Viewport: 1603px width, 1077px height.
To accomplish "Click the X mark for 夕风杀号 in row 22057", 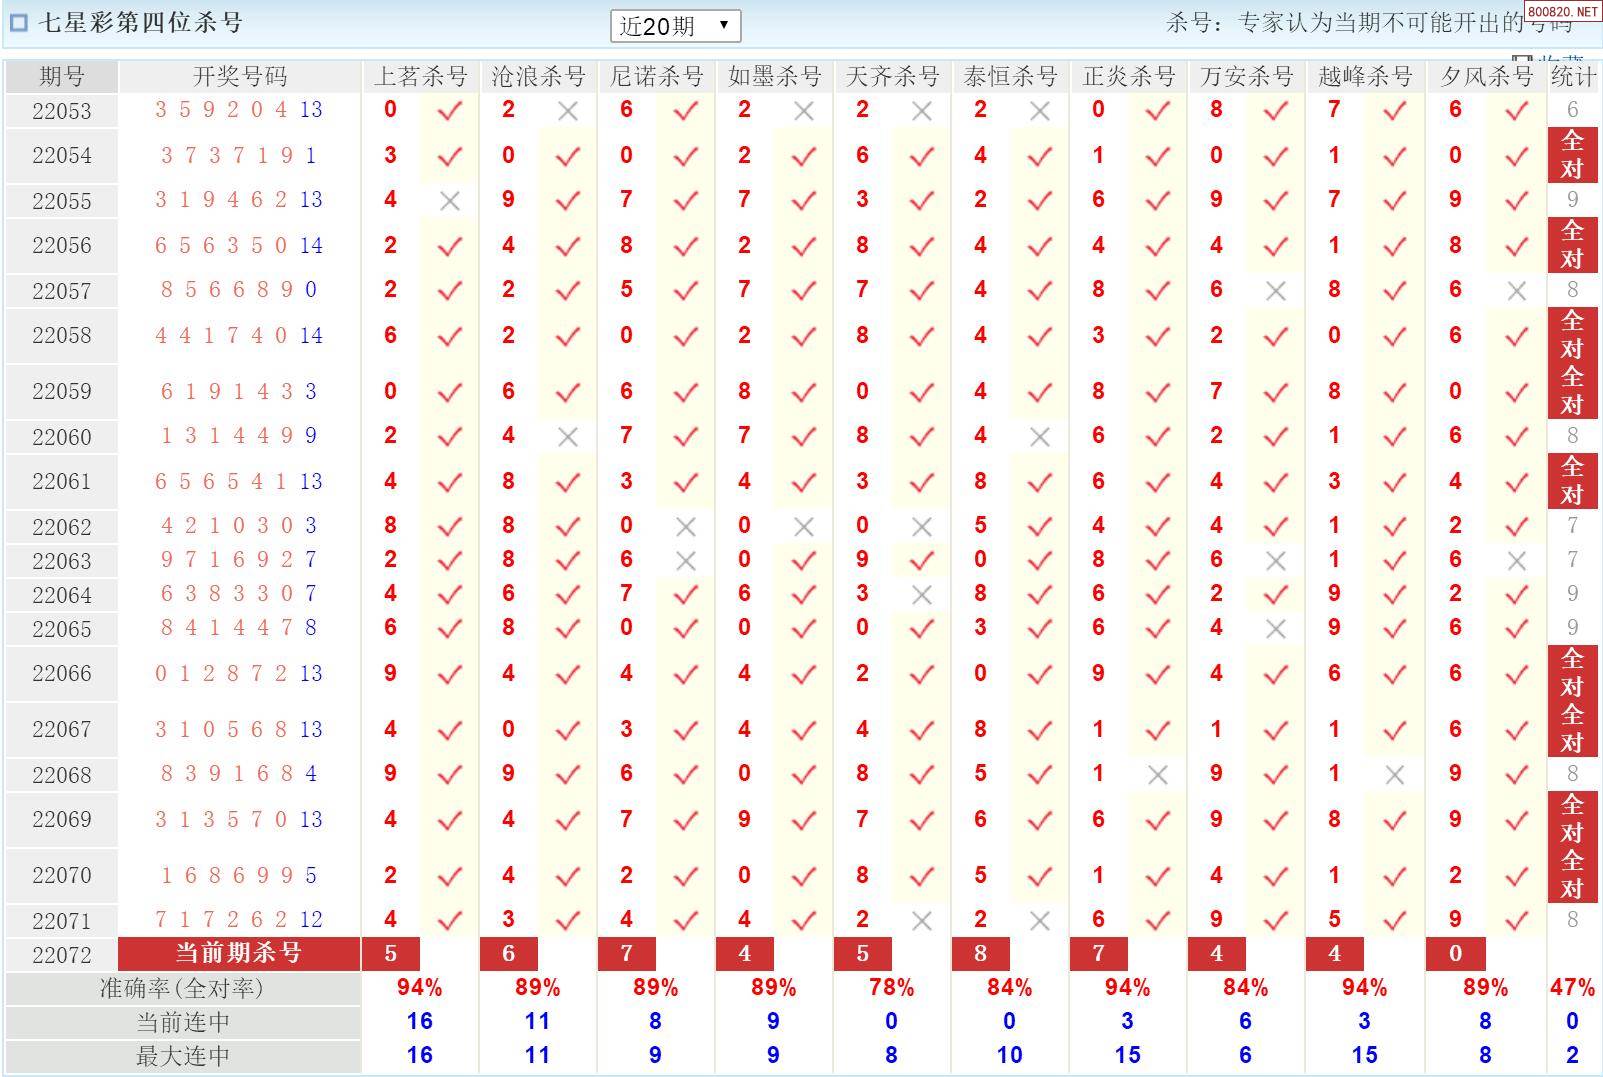I will click(1517, 291).
